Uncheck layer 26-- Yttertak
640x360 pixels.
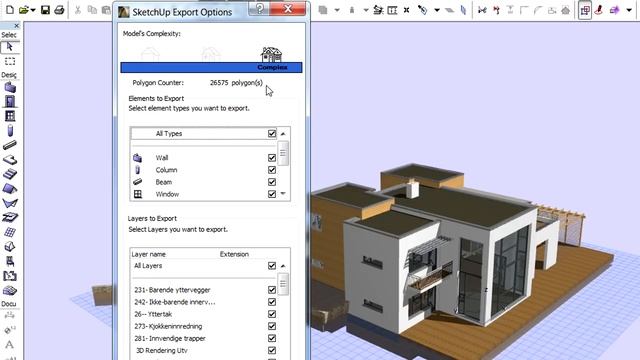tap(272, 314)
